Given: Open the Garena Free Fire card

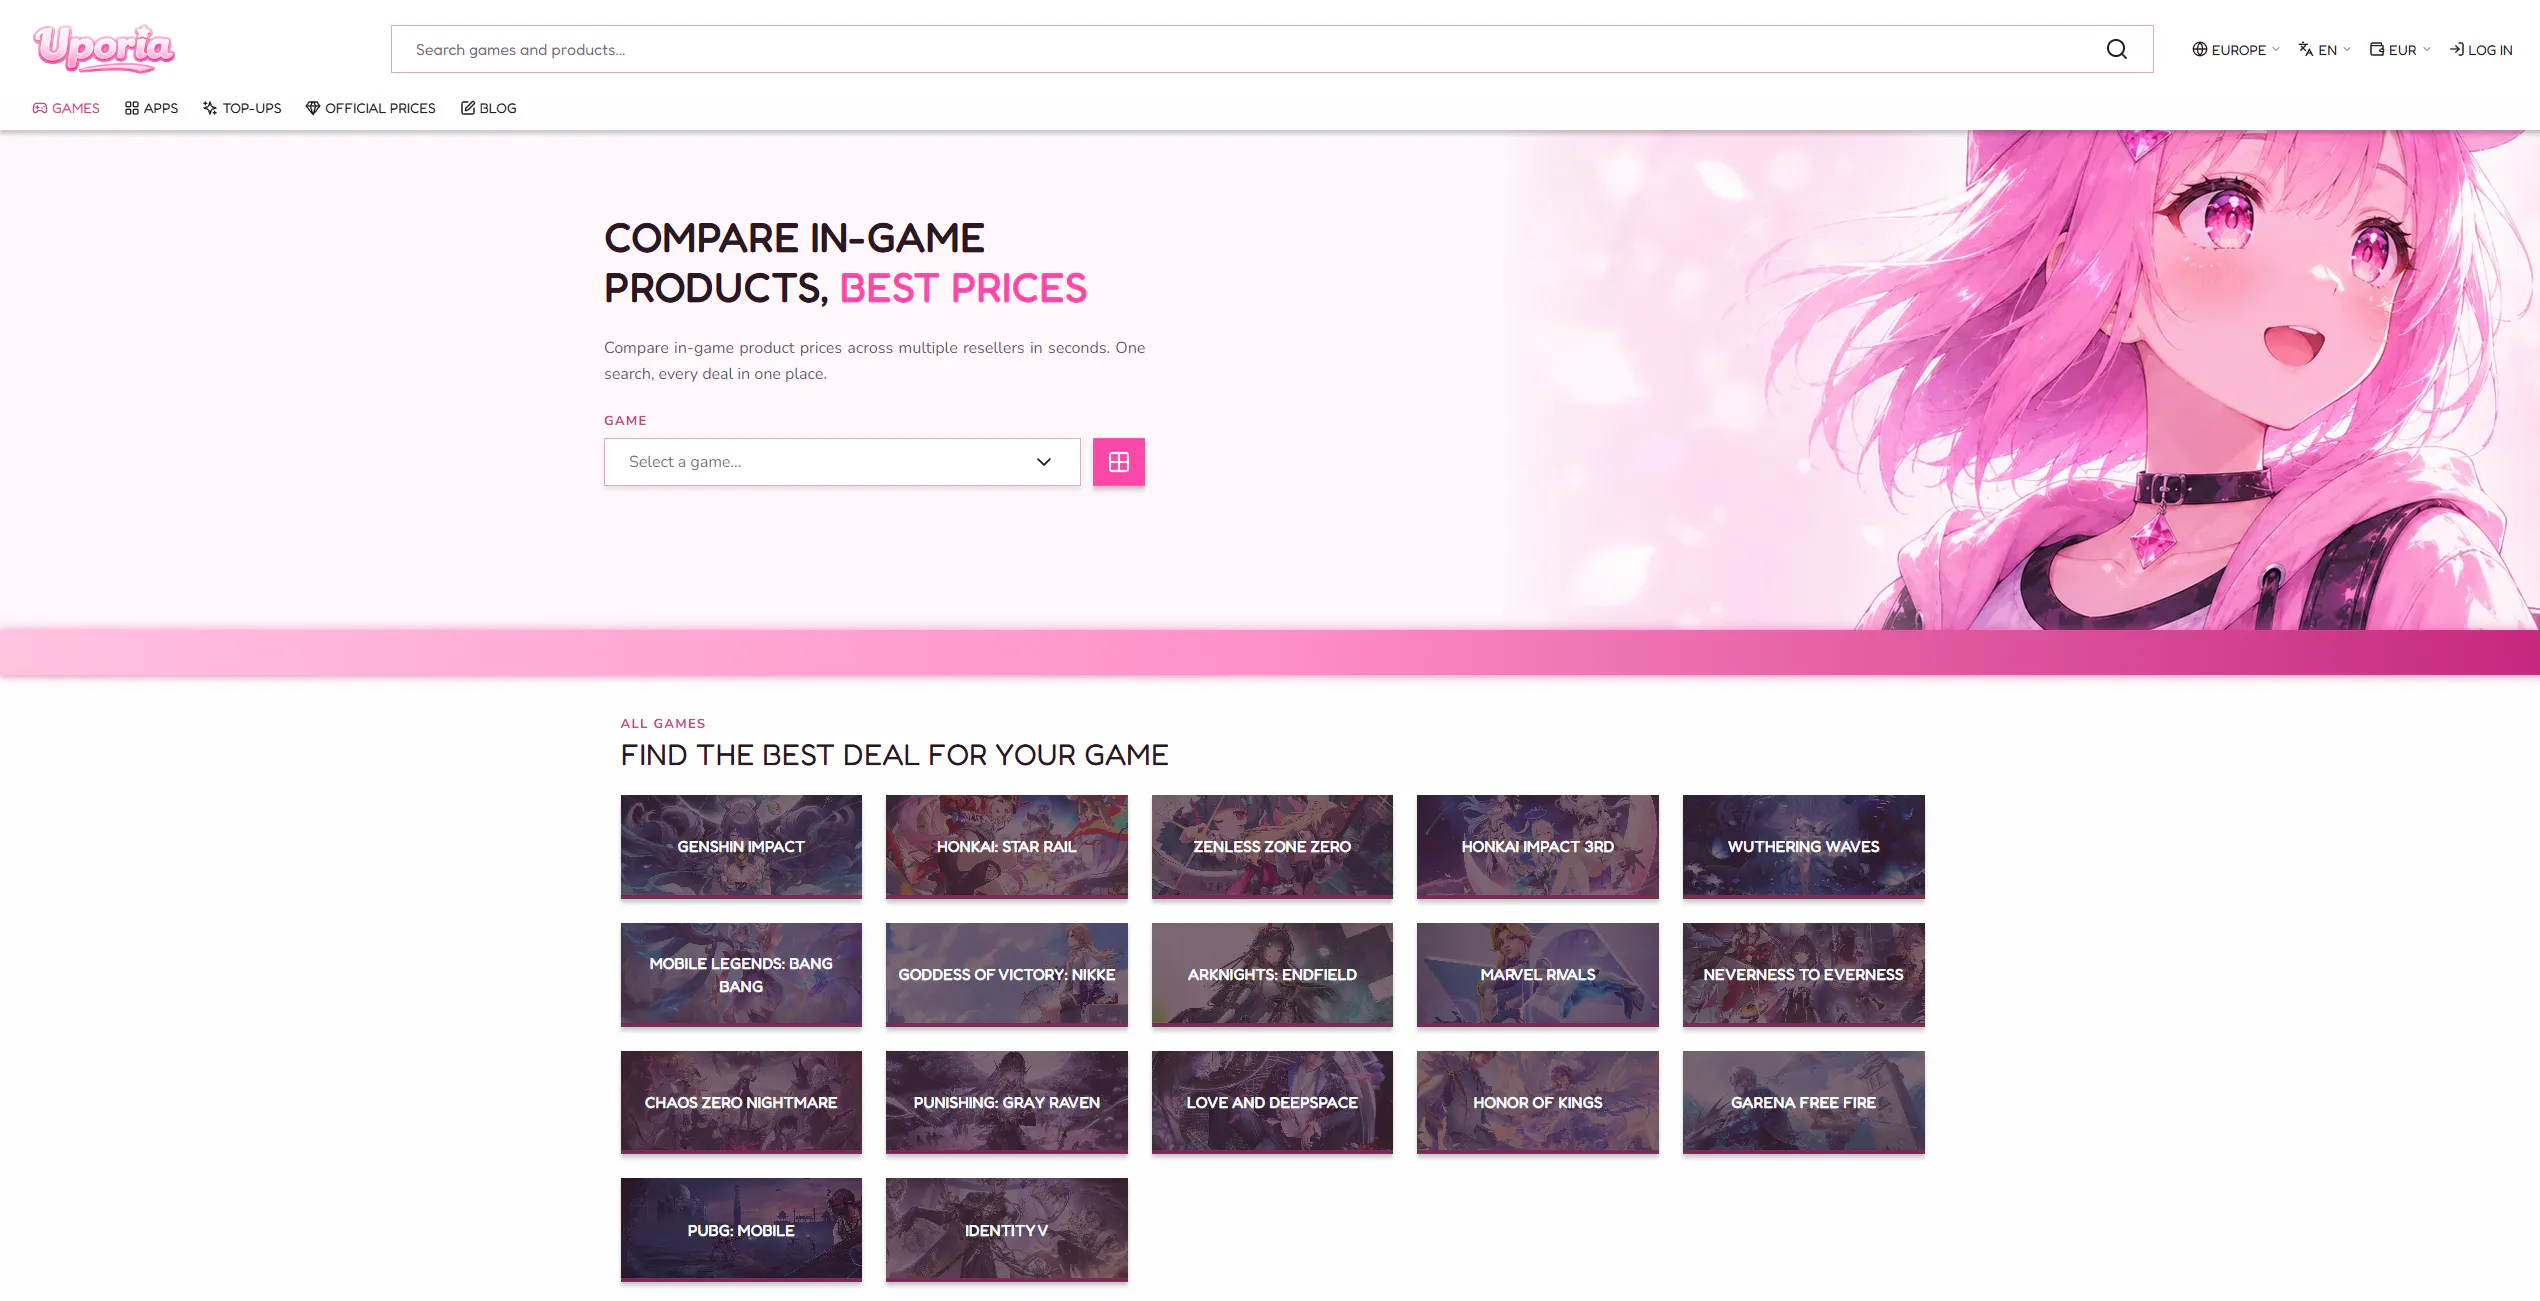Looking at the screenshot, I should (x=1803, y=1103).
